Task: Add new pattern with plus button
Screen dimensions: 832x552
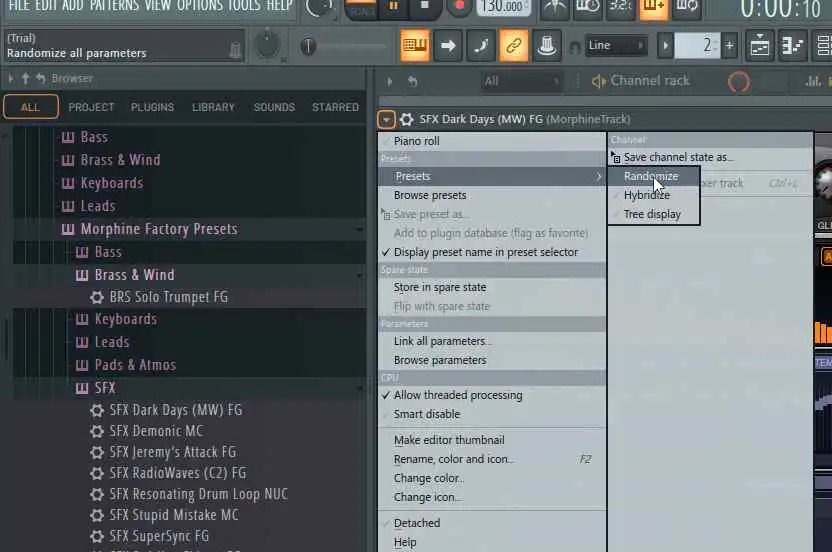Action: (730, 46)
